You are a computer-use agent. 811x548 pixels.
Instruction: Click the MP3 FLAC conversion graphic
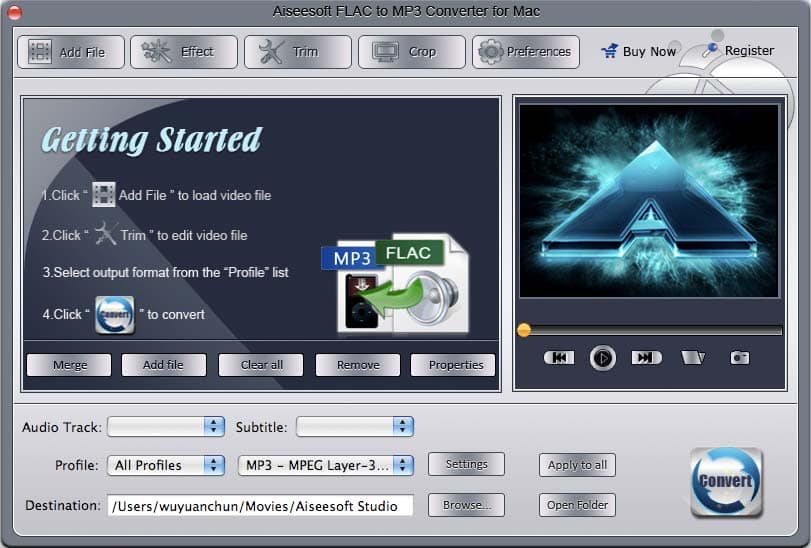pyautogui.click(x=396, y=283)
